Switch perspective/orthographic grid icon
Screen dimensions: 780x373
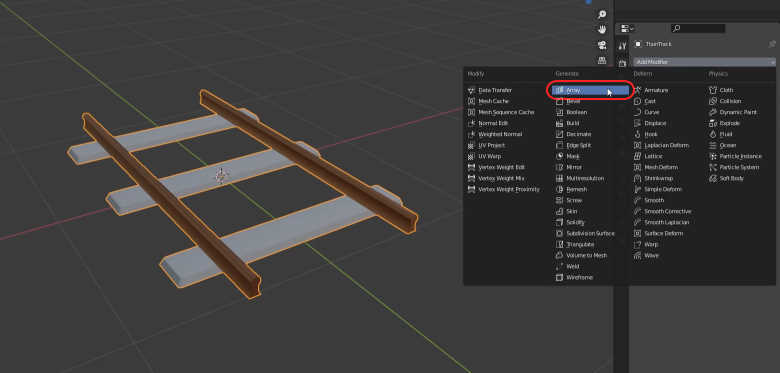(602, 60)
